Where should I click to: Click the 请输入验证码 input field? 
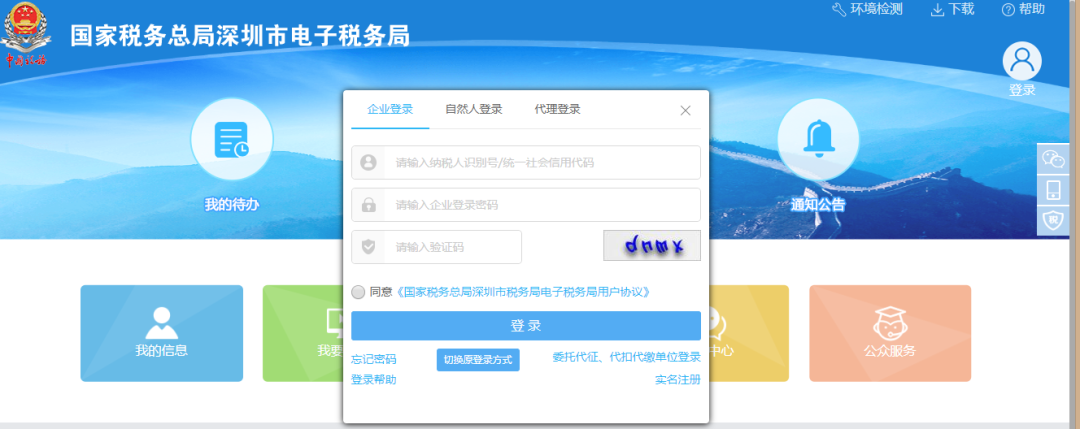(x=437, y=247)
